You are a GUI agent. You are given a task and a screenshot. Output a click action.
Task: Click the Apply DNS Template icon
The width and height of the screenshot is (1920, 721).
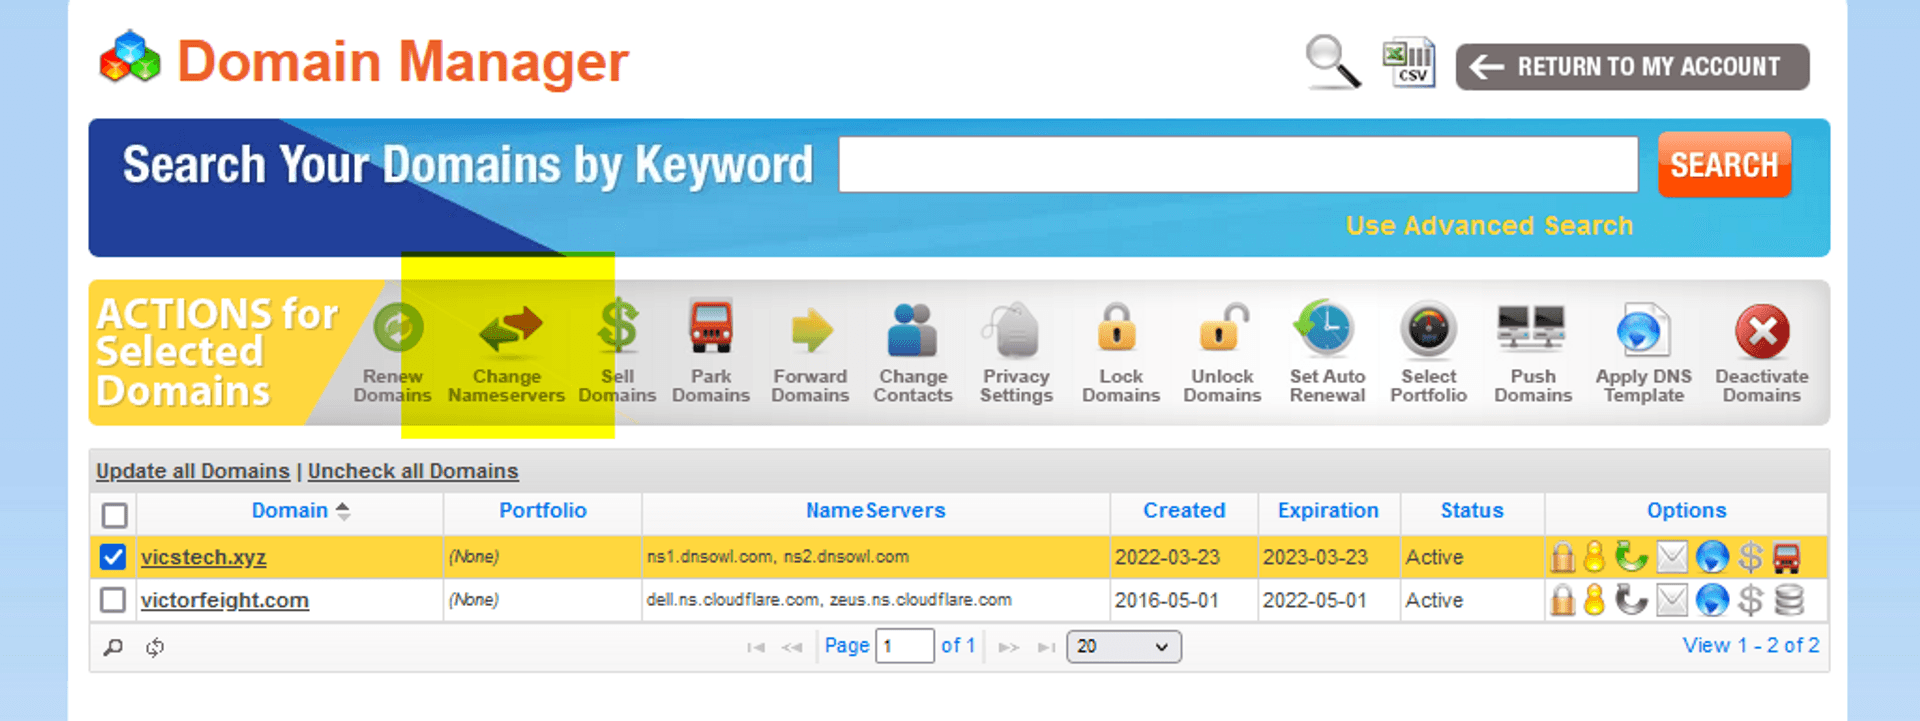pyautogui.click(x=1642, y=330)
